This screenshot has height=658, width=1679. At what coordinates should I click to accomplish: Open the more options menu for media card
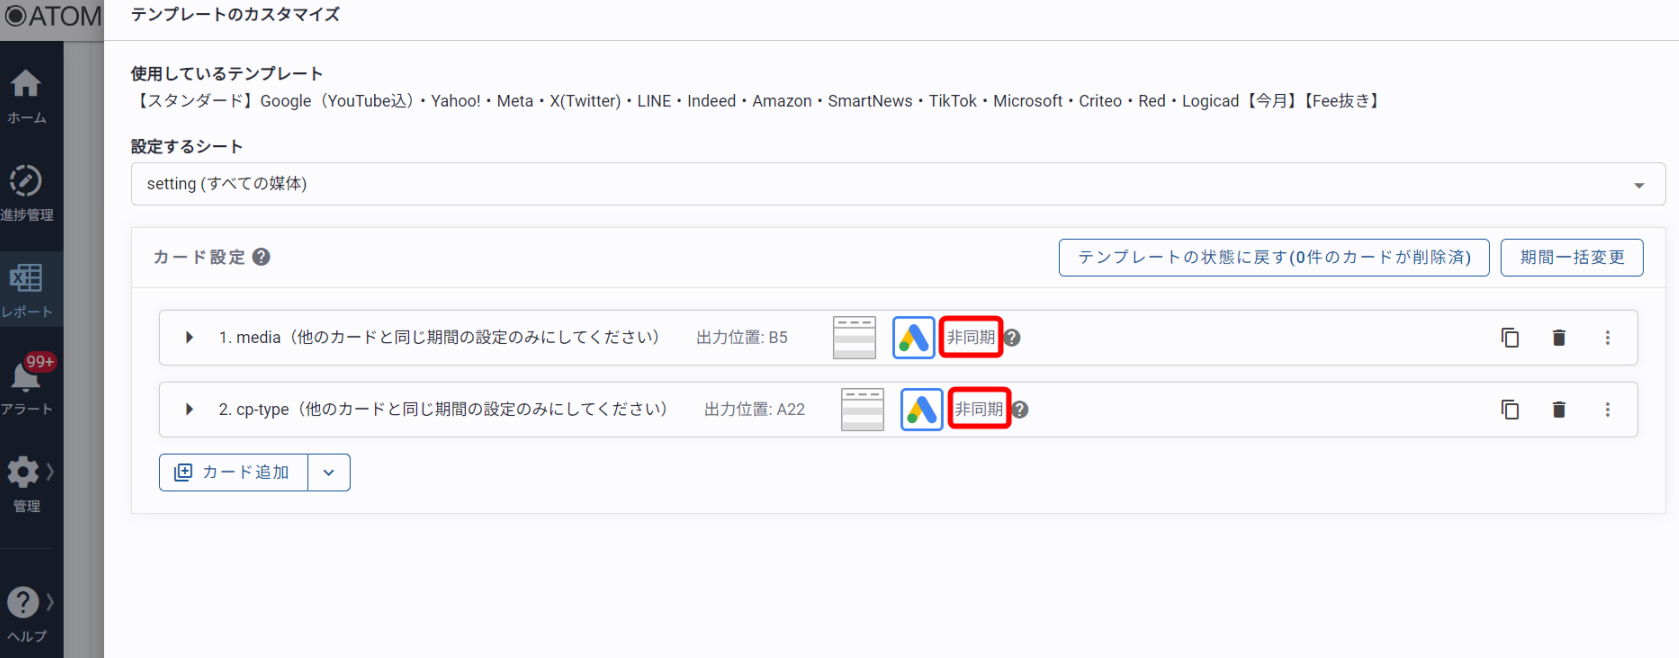click(1607, 338)
